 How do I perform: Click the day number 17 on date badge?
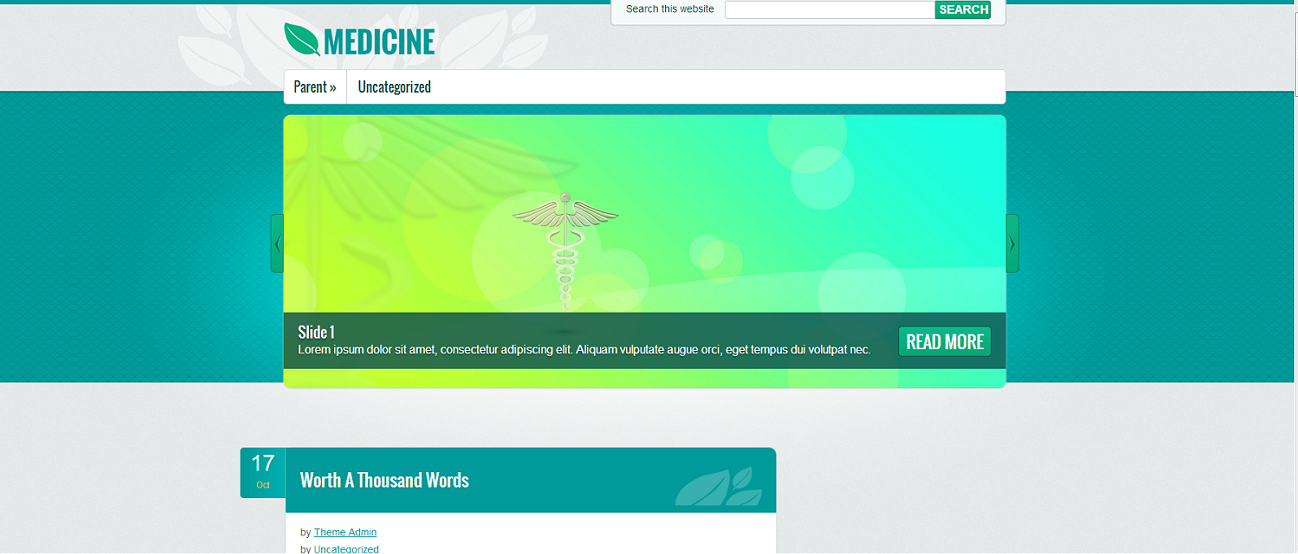pos(263,464)
